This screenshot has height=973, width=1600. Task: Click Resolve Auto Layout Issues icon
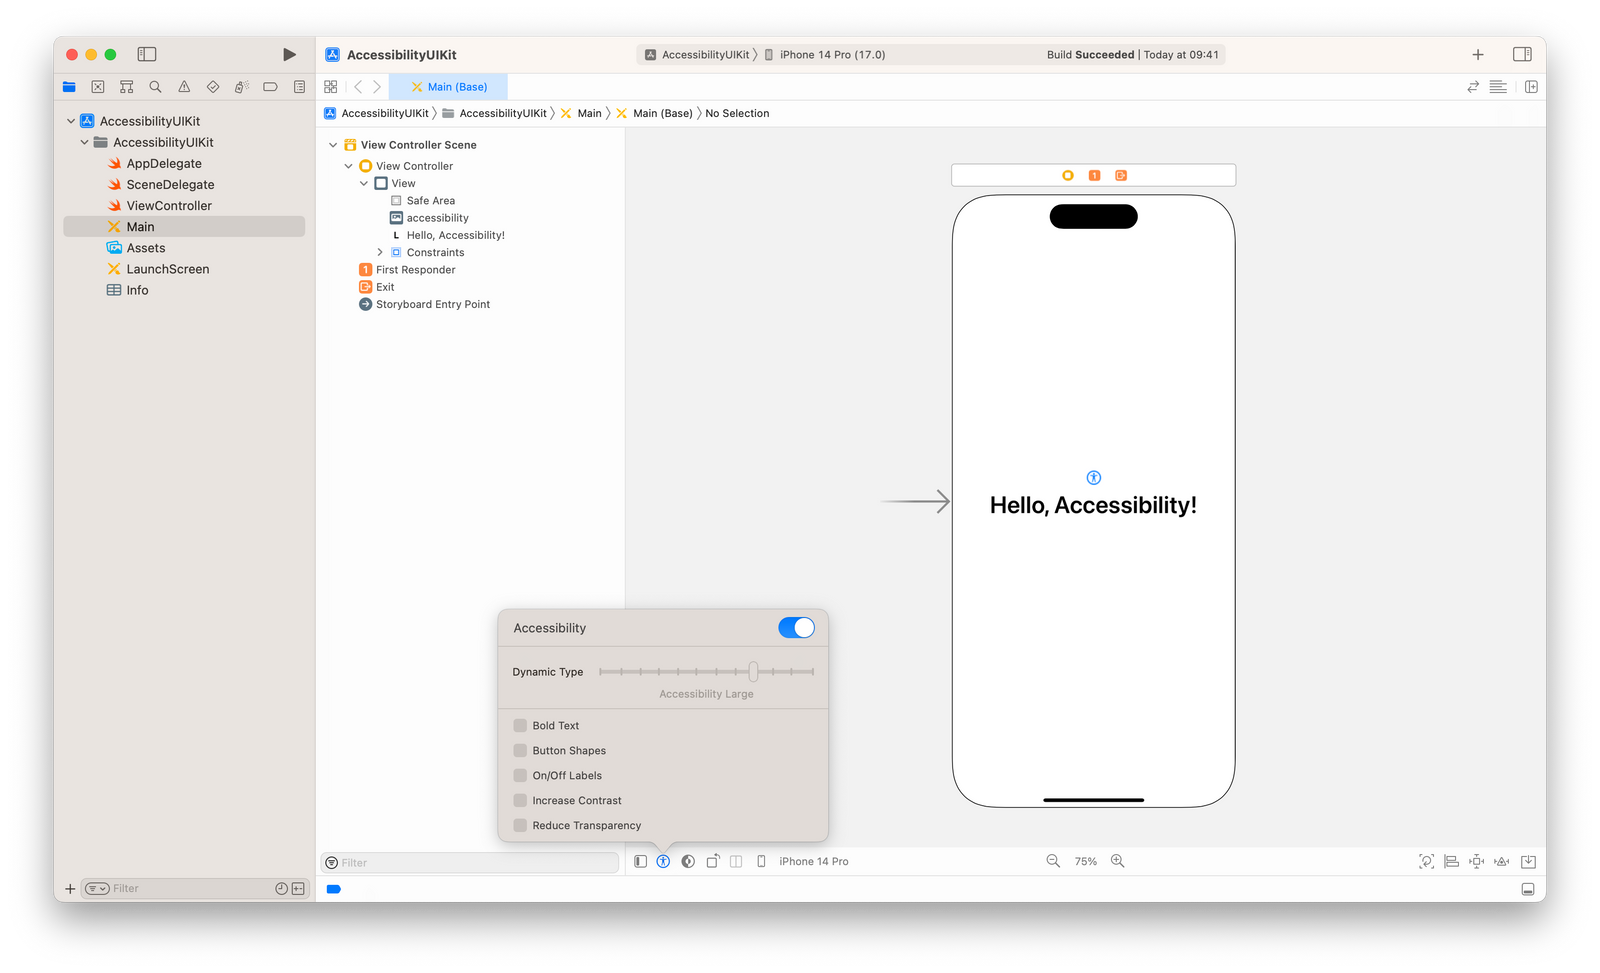point(1502,861)
